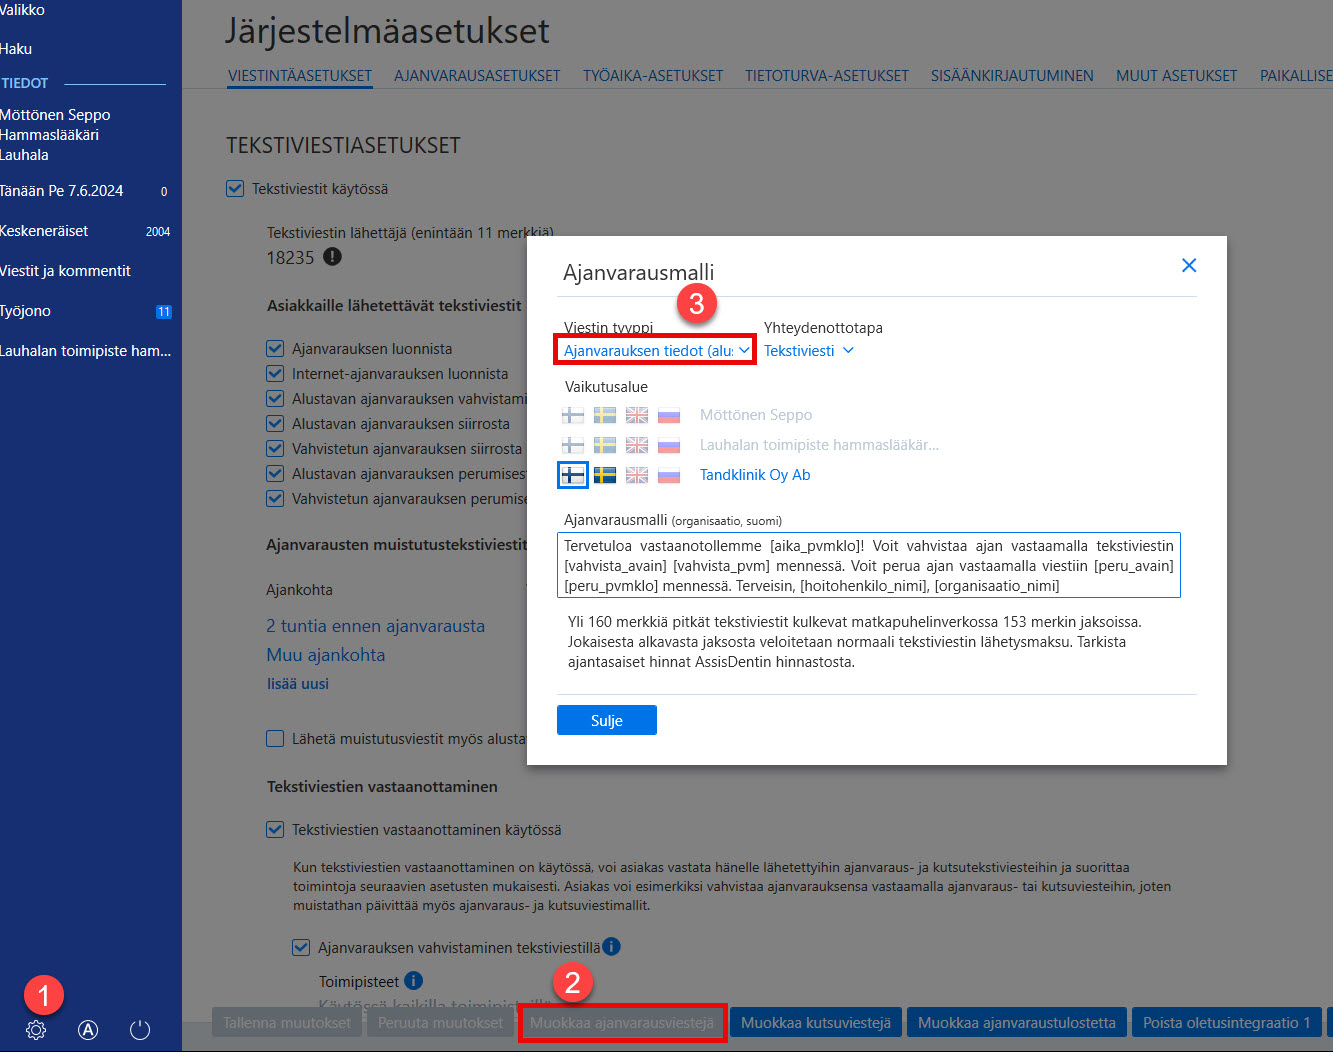This screenshot has height=1064, width=1333.
Task: Toggle Ajanvarauksen vahvistaminen tekstiviestillä checkbox
Action: pyautogui.click(x=301, y=947)
